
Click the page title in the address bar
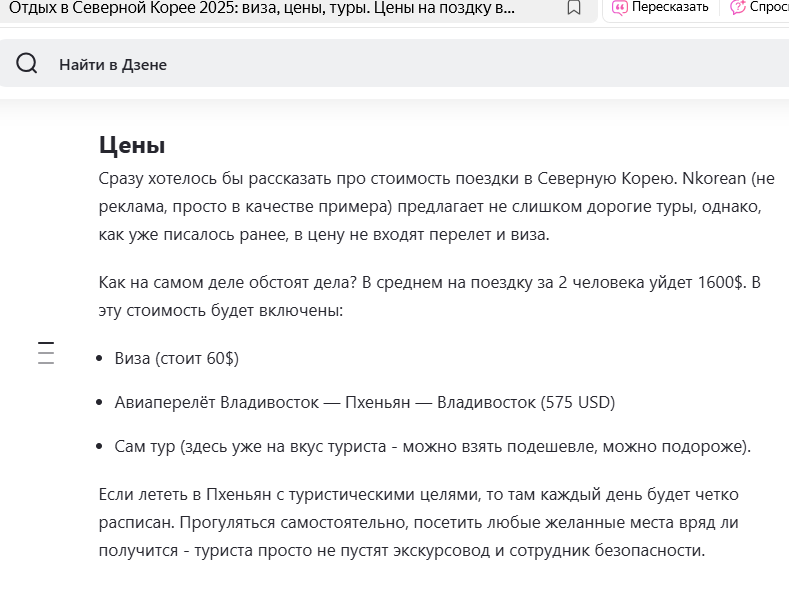(262, 8)
